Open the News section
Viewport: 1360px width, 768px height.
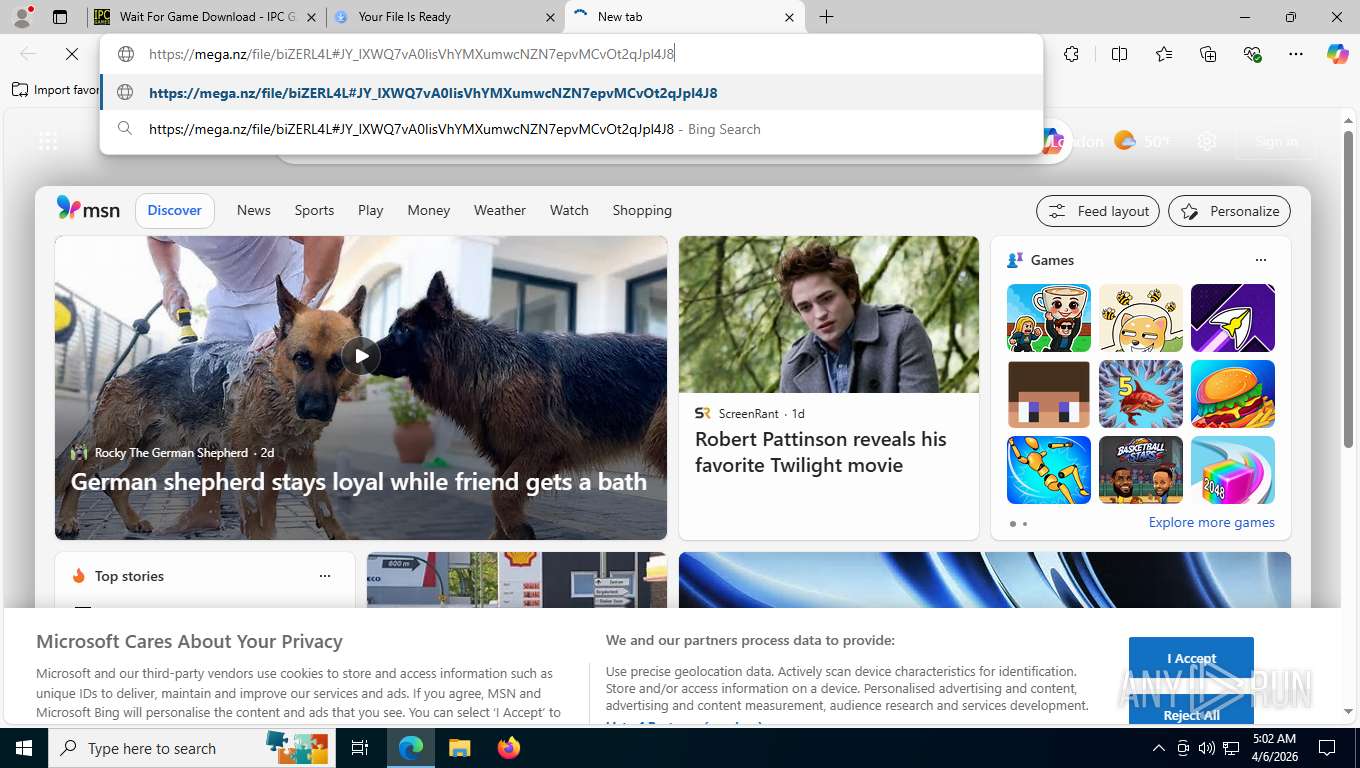(x=253, y=210)
